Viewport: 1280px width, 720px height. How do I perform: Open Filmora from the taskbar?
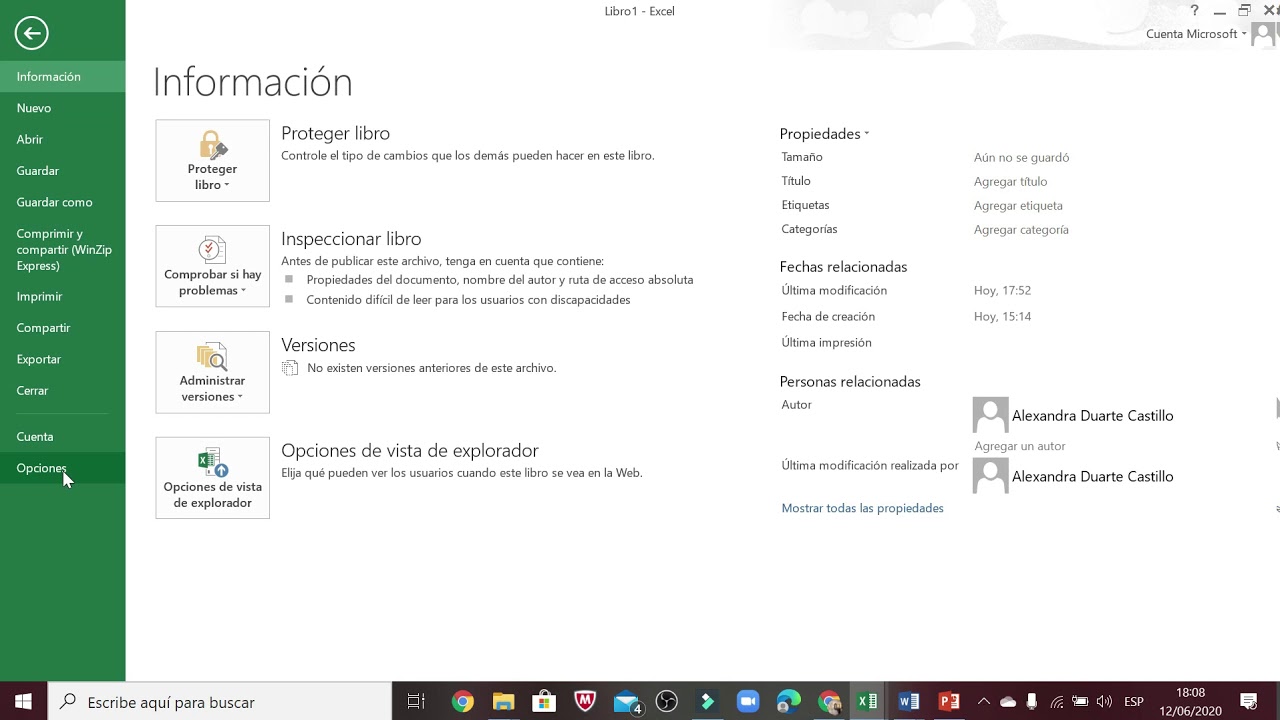(x=708, y=702)
